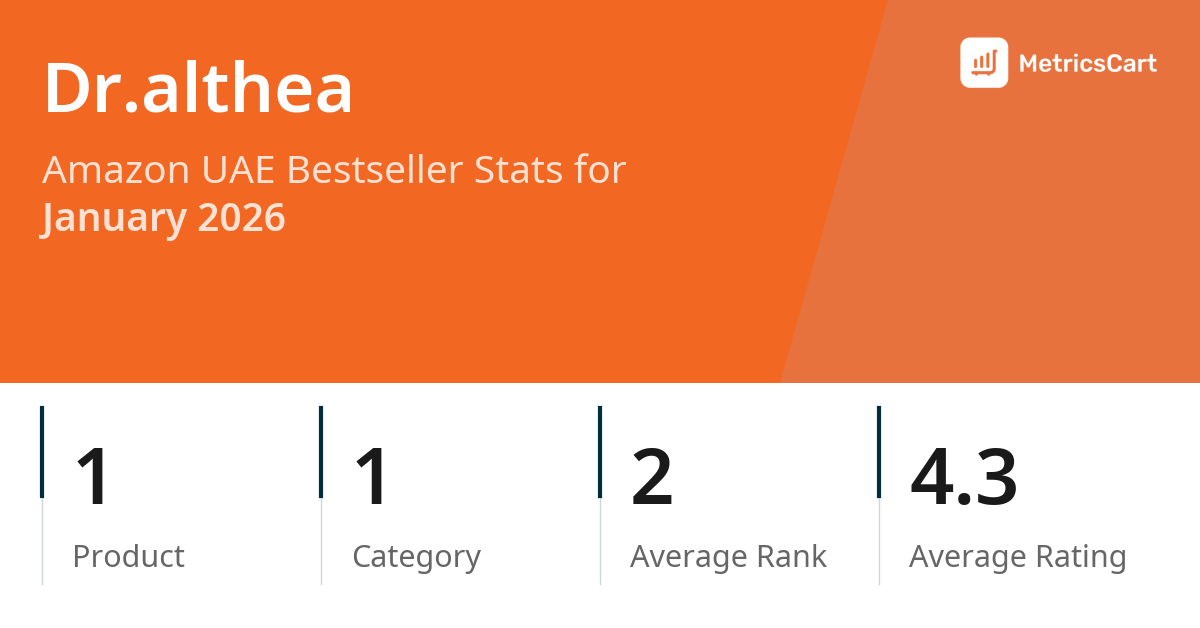
Task: Click the Average Rating value 4.3
Action: coord(963,477)
